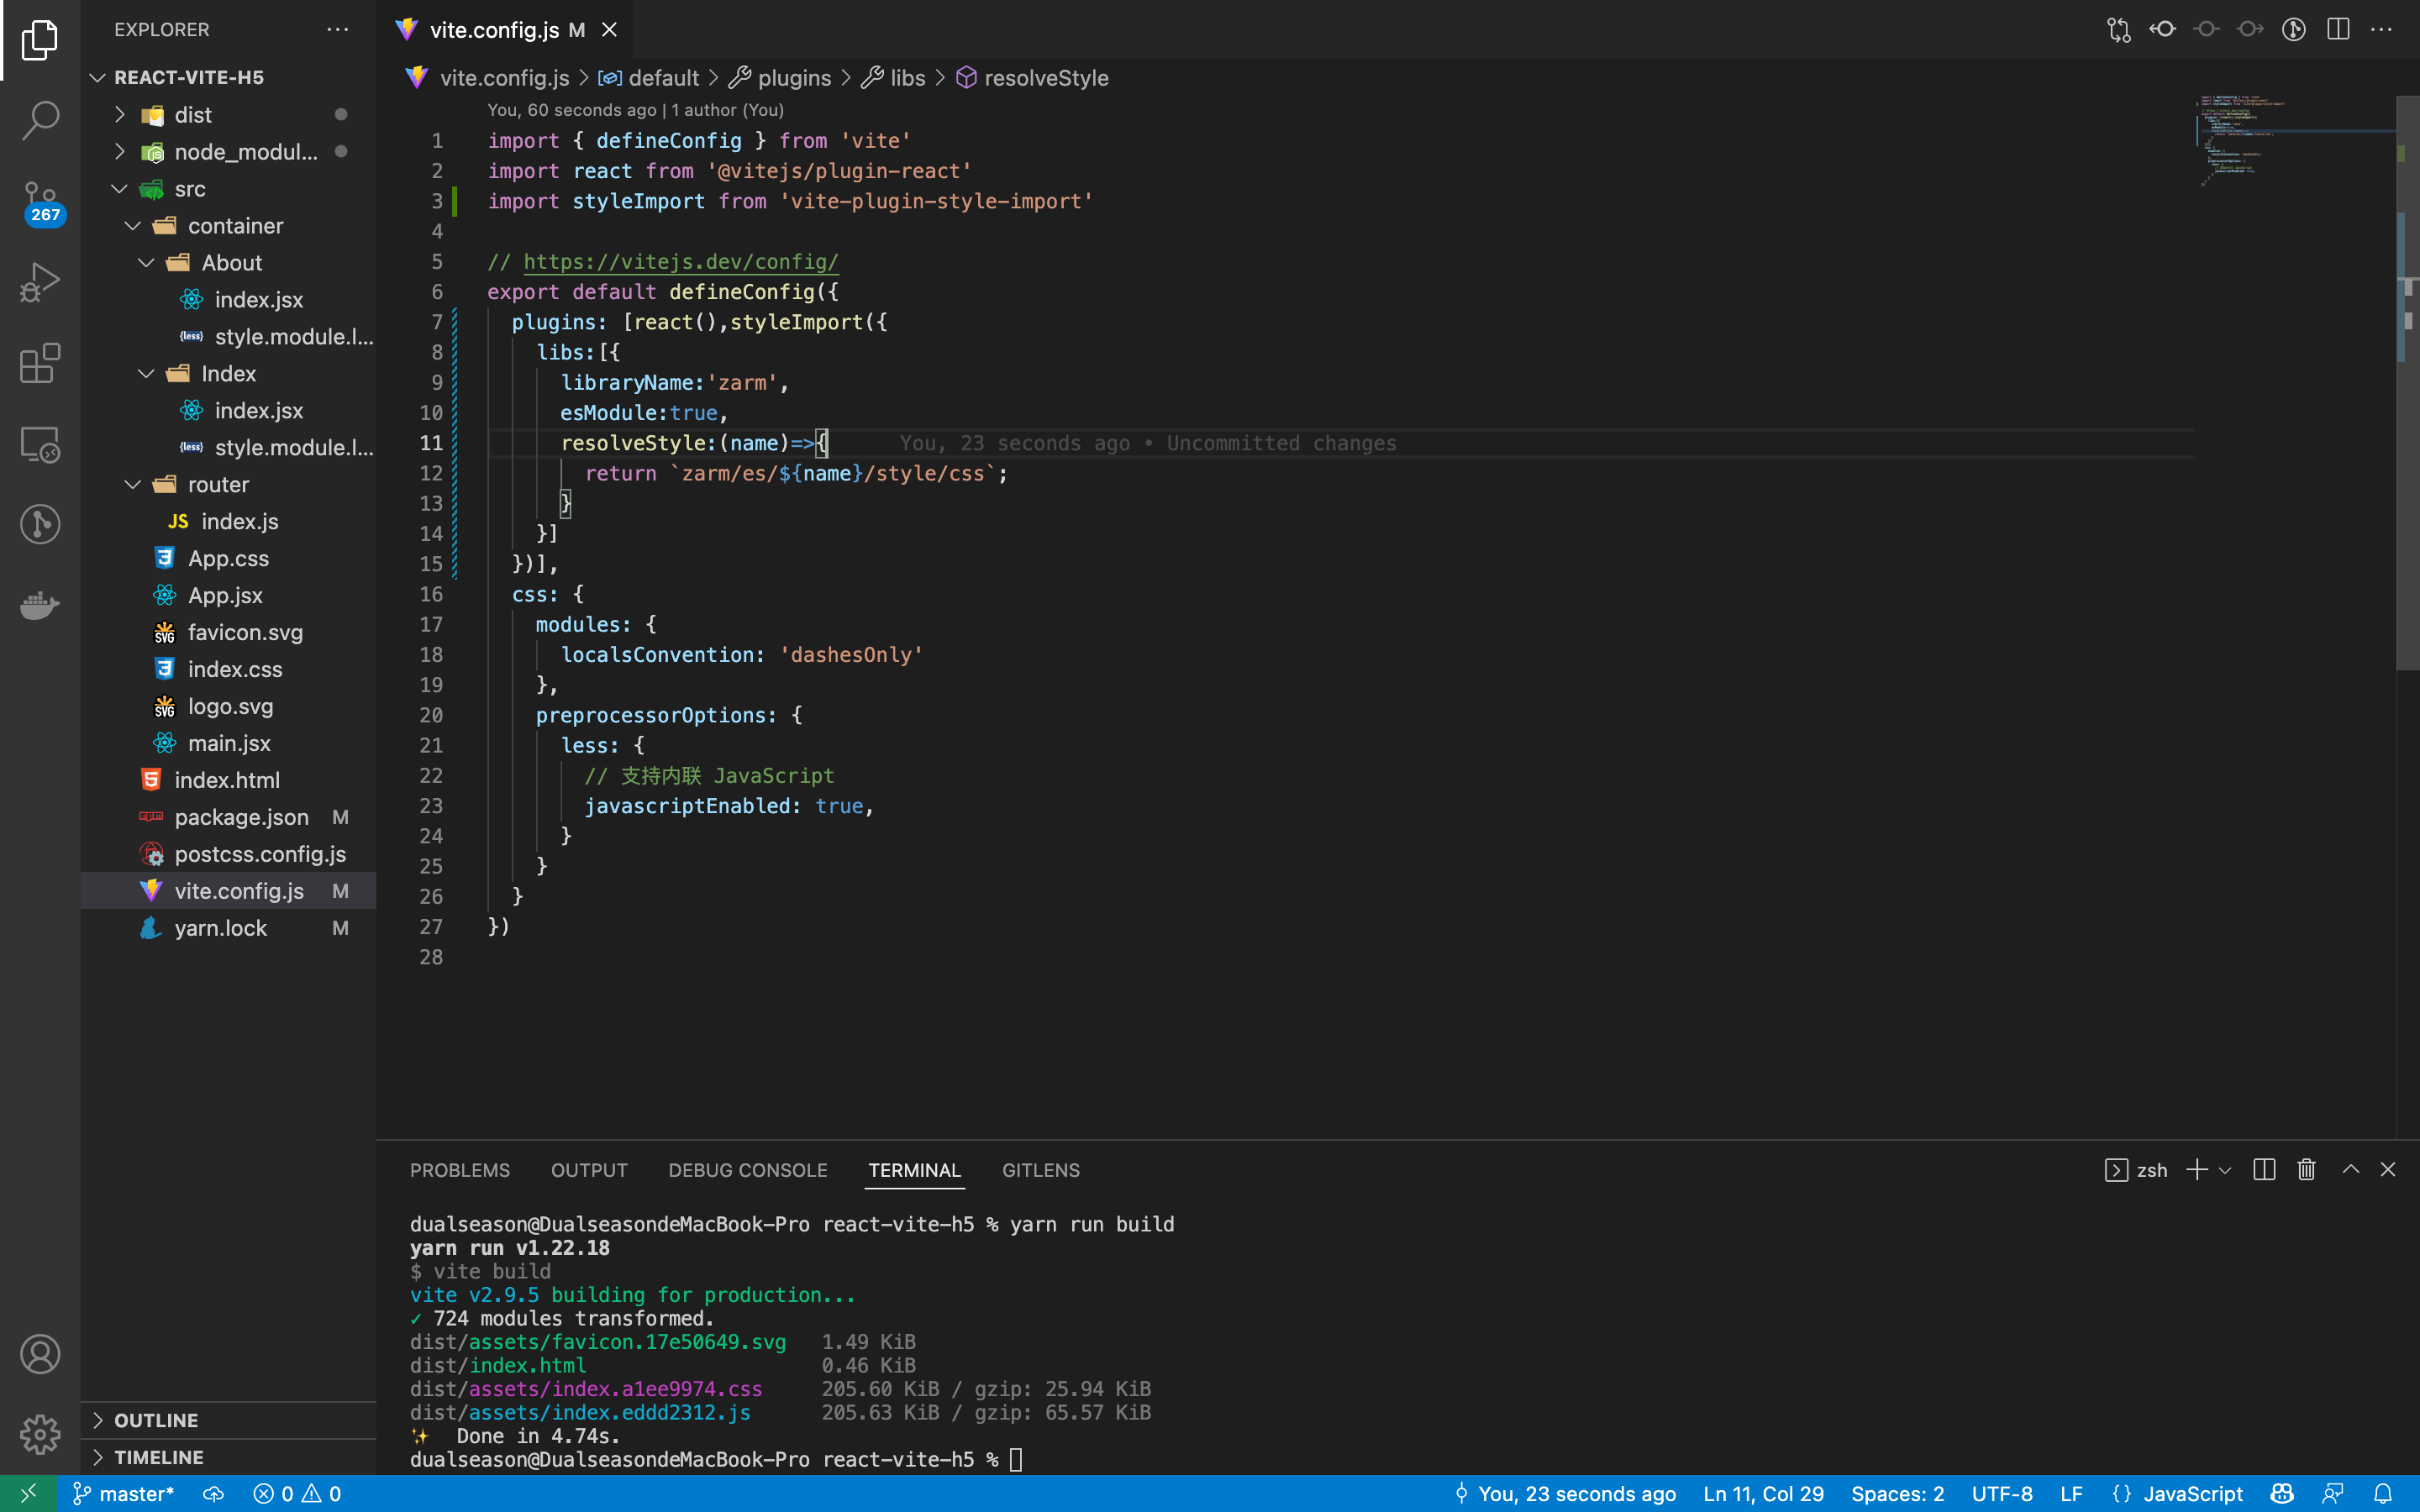Viewport: 2420px width, 1512px height.
Task: Collapse the REACT-VITE-H5 root folder
Action: (228, 77)
